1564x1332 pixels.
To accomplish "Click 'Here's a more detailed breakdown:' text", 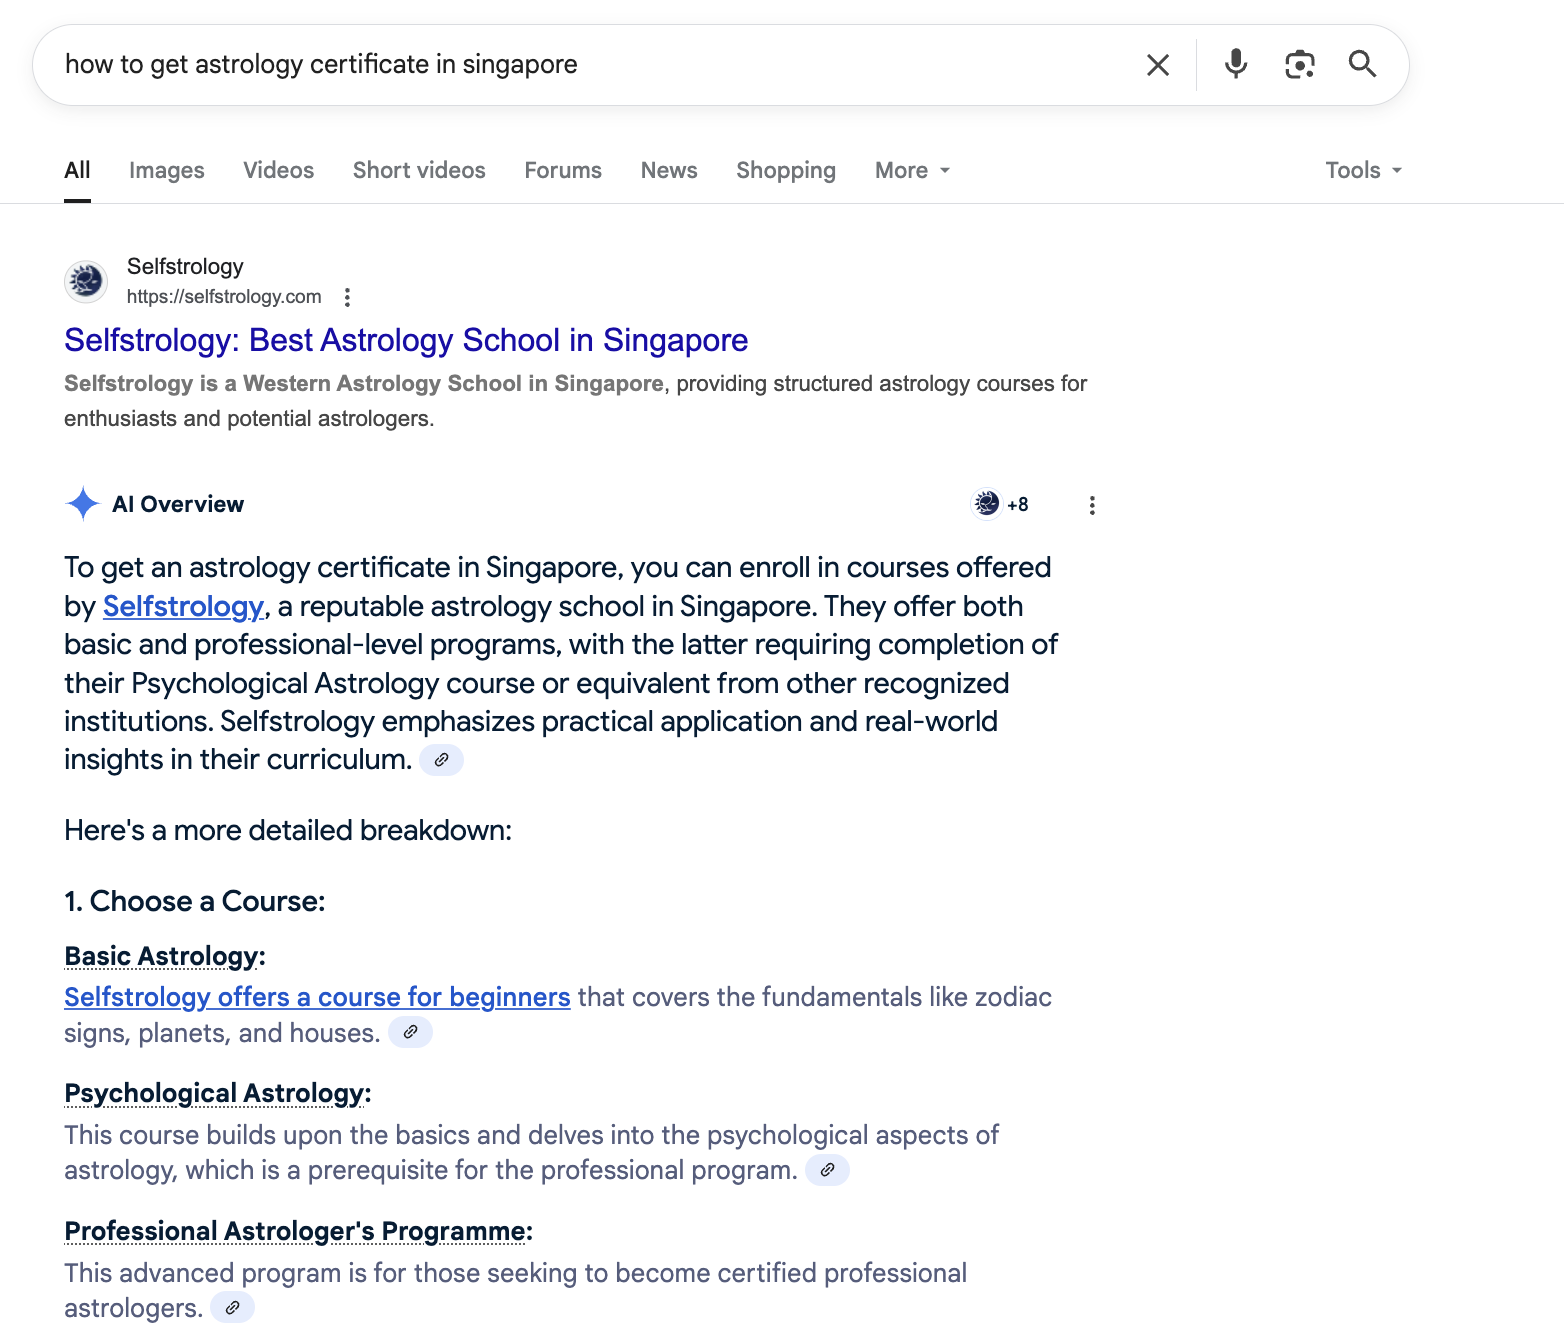I will click(x=288, y=831).
